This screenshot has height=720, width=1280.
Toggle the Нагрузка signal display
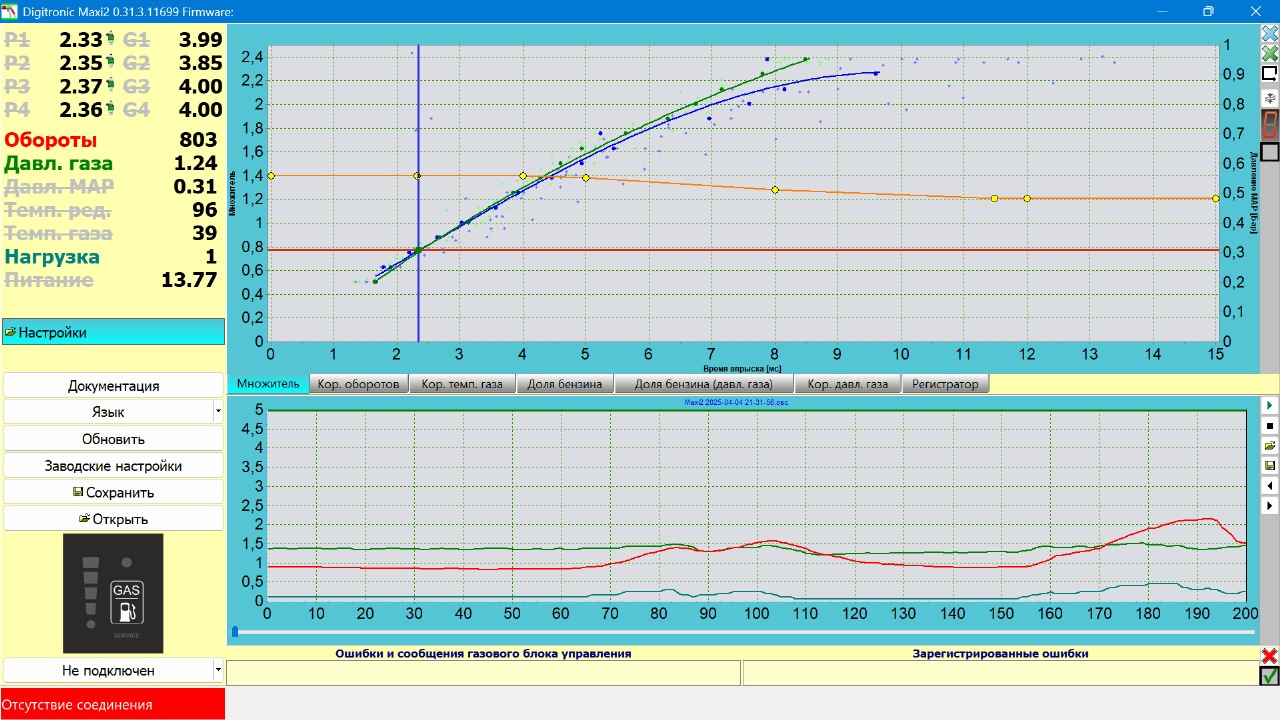[x=52, y=257]
